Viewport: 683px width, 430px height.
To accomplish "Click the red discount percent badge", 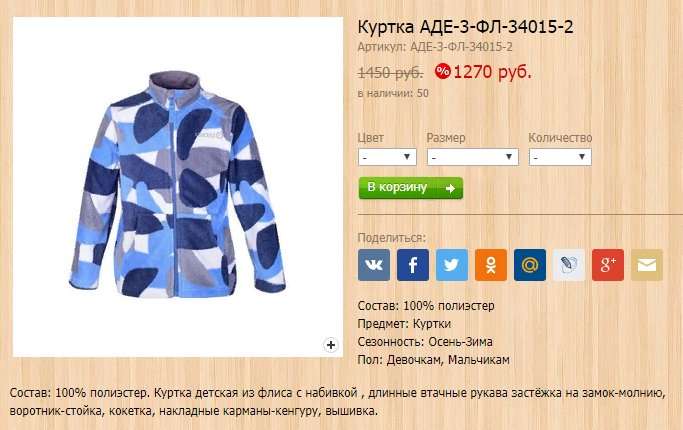I will pos(442,71).
